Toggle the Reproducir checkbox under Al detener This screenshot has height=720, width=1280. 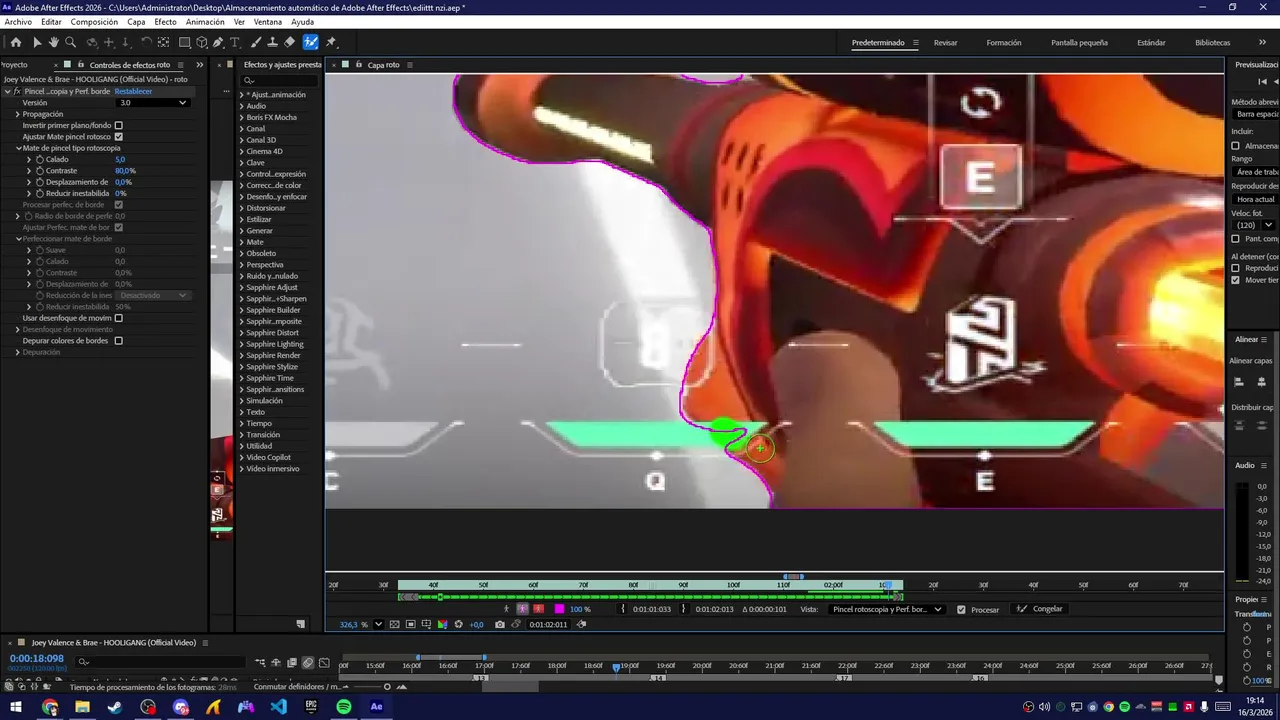coord(1235,268)
